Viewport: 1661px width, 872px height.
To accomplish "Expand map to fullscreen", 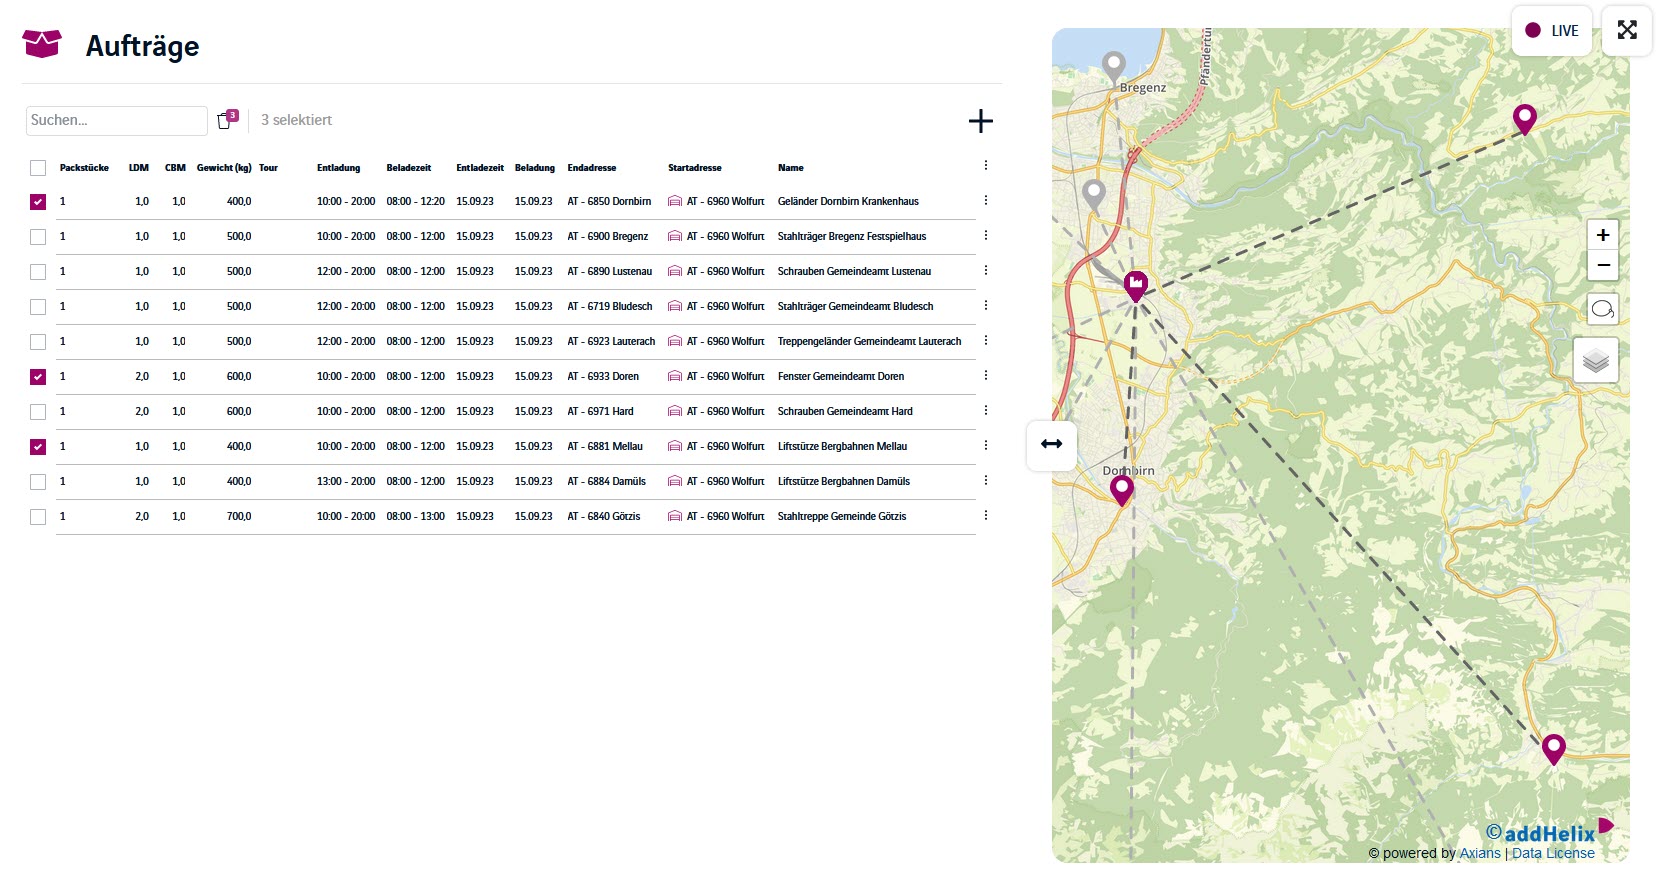I will tap(1627, 30).
